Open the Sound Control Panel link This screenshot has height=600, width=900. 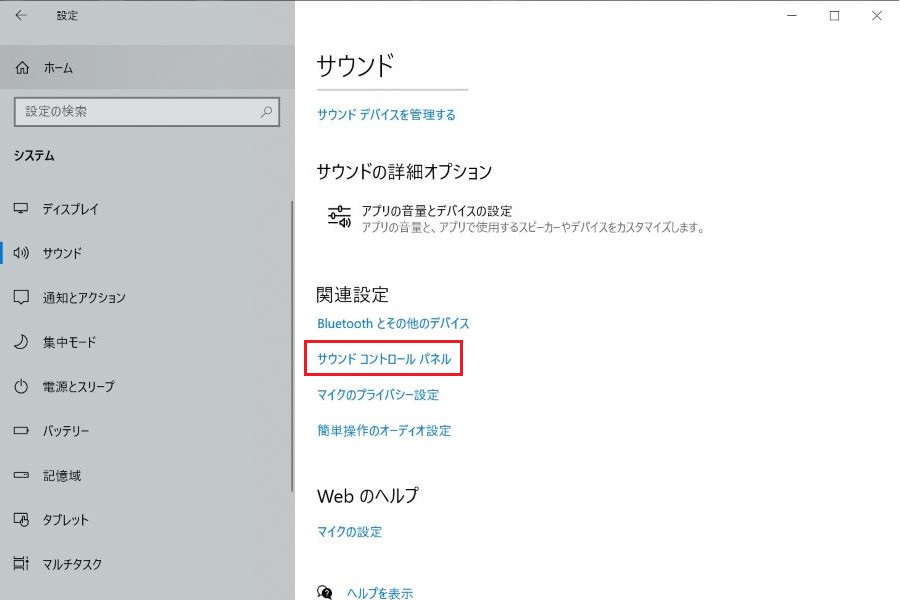click(x=384, y=359)
